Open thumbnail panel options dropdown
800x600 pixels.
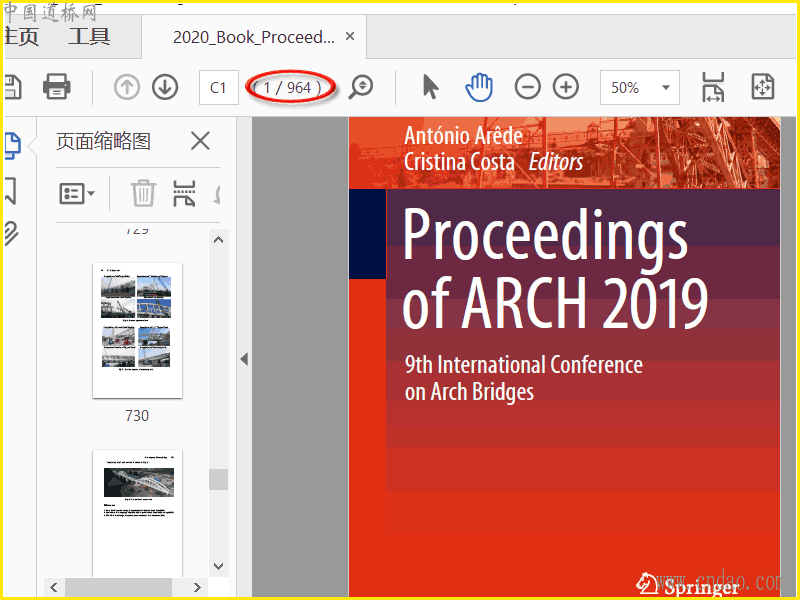pyautogui.click(x=77, y=193)
